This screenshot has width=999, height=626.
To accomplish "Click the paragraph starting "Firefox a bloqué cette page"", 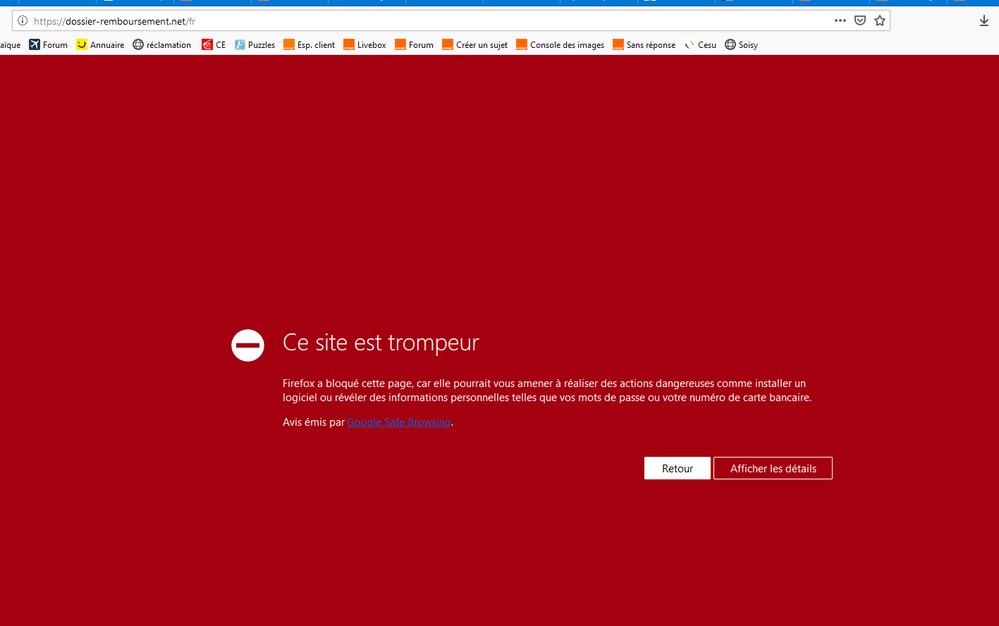I will click(547, 390).
